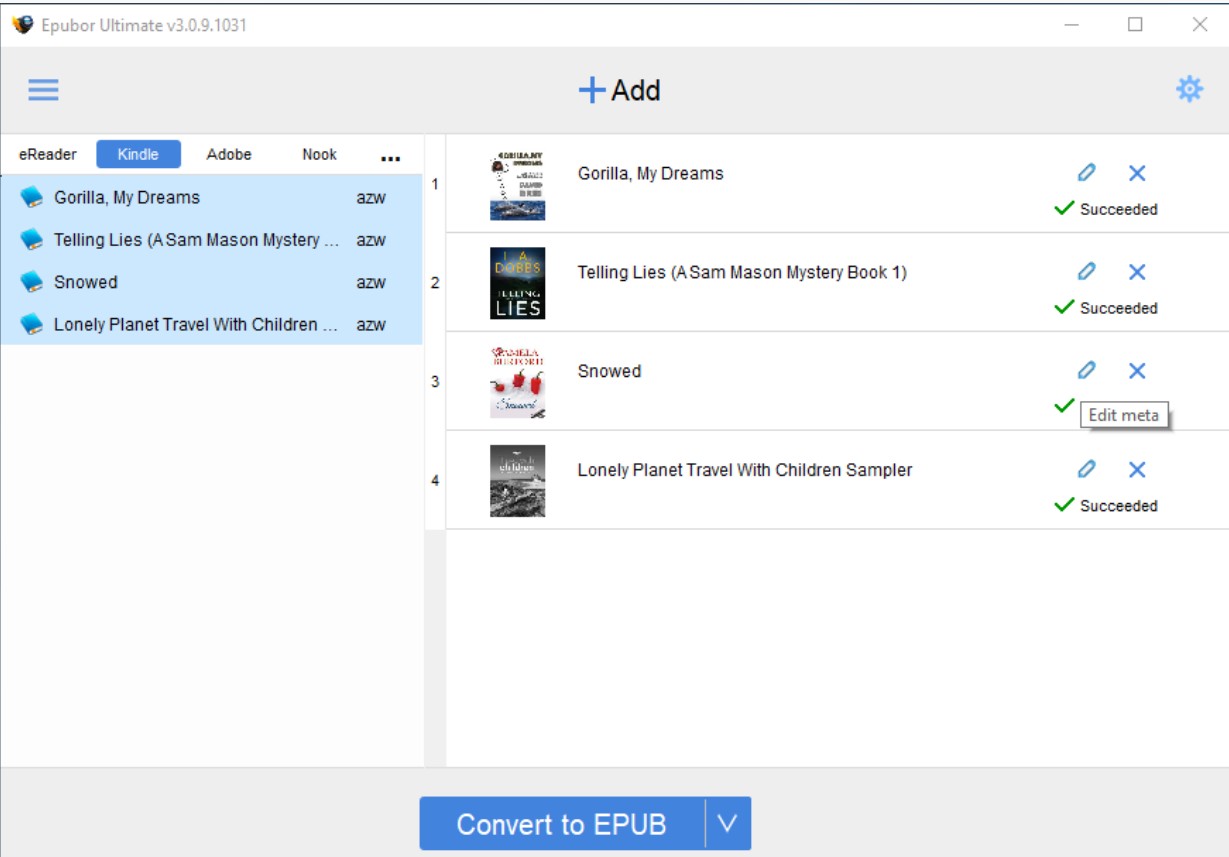Edit metadata for Gorilla, My Dreams
Image resolution: width=1229 pixels, height=857 pixels.
coord(1087,173)
